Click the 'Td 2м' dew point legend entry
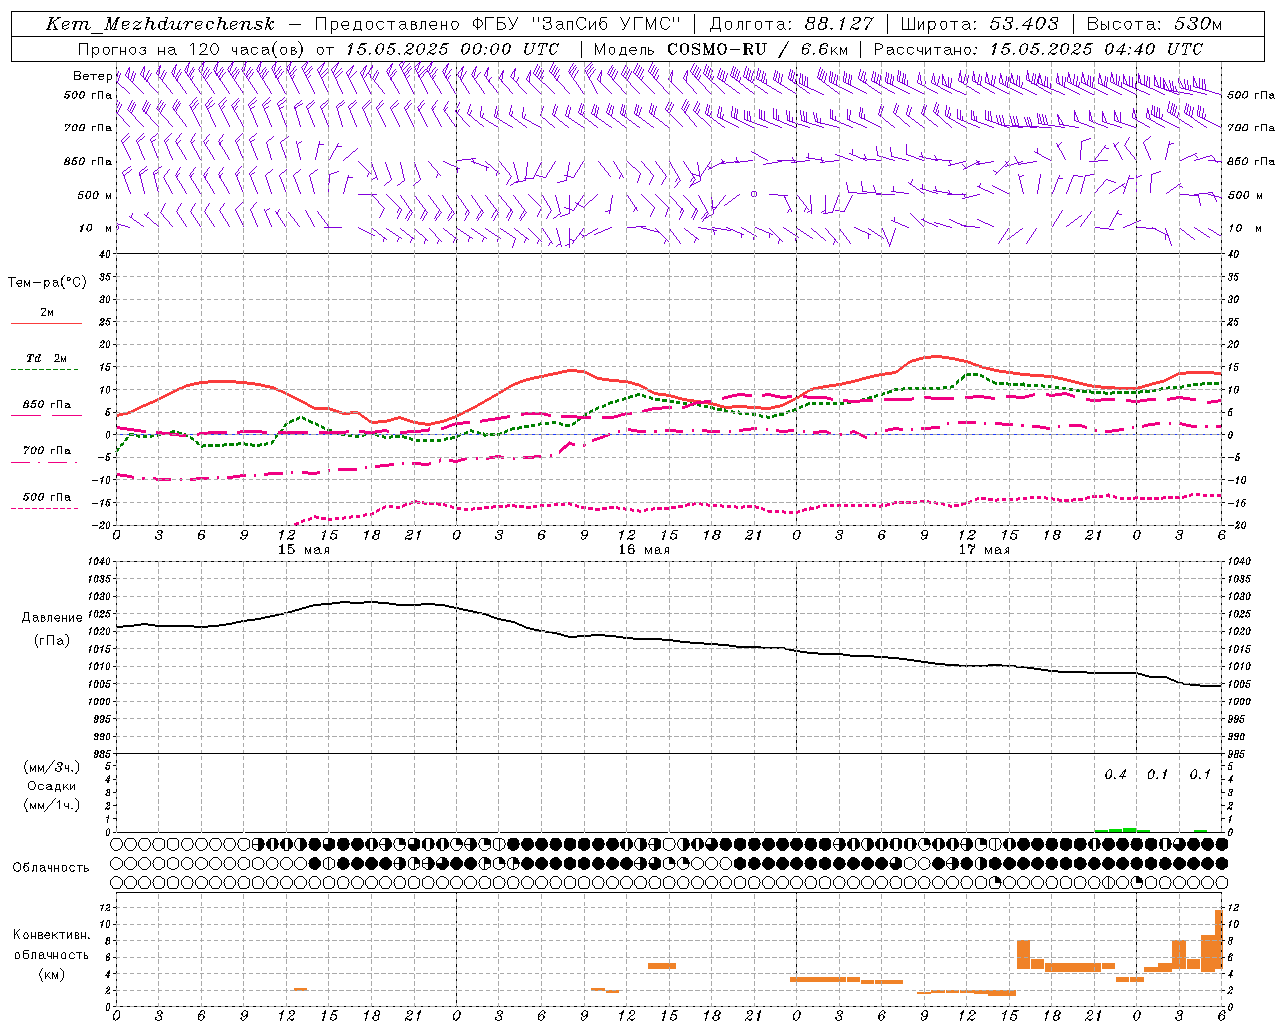The width and height of the screenshot is (1280, 1024). [x=47, y=358]
